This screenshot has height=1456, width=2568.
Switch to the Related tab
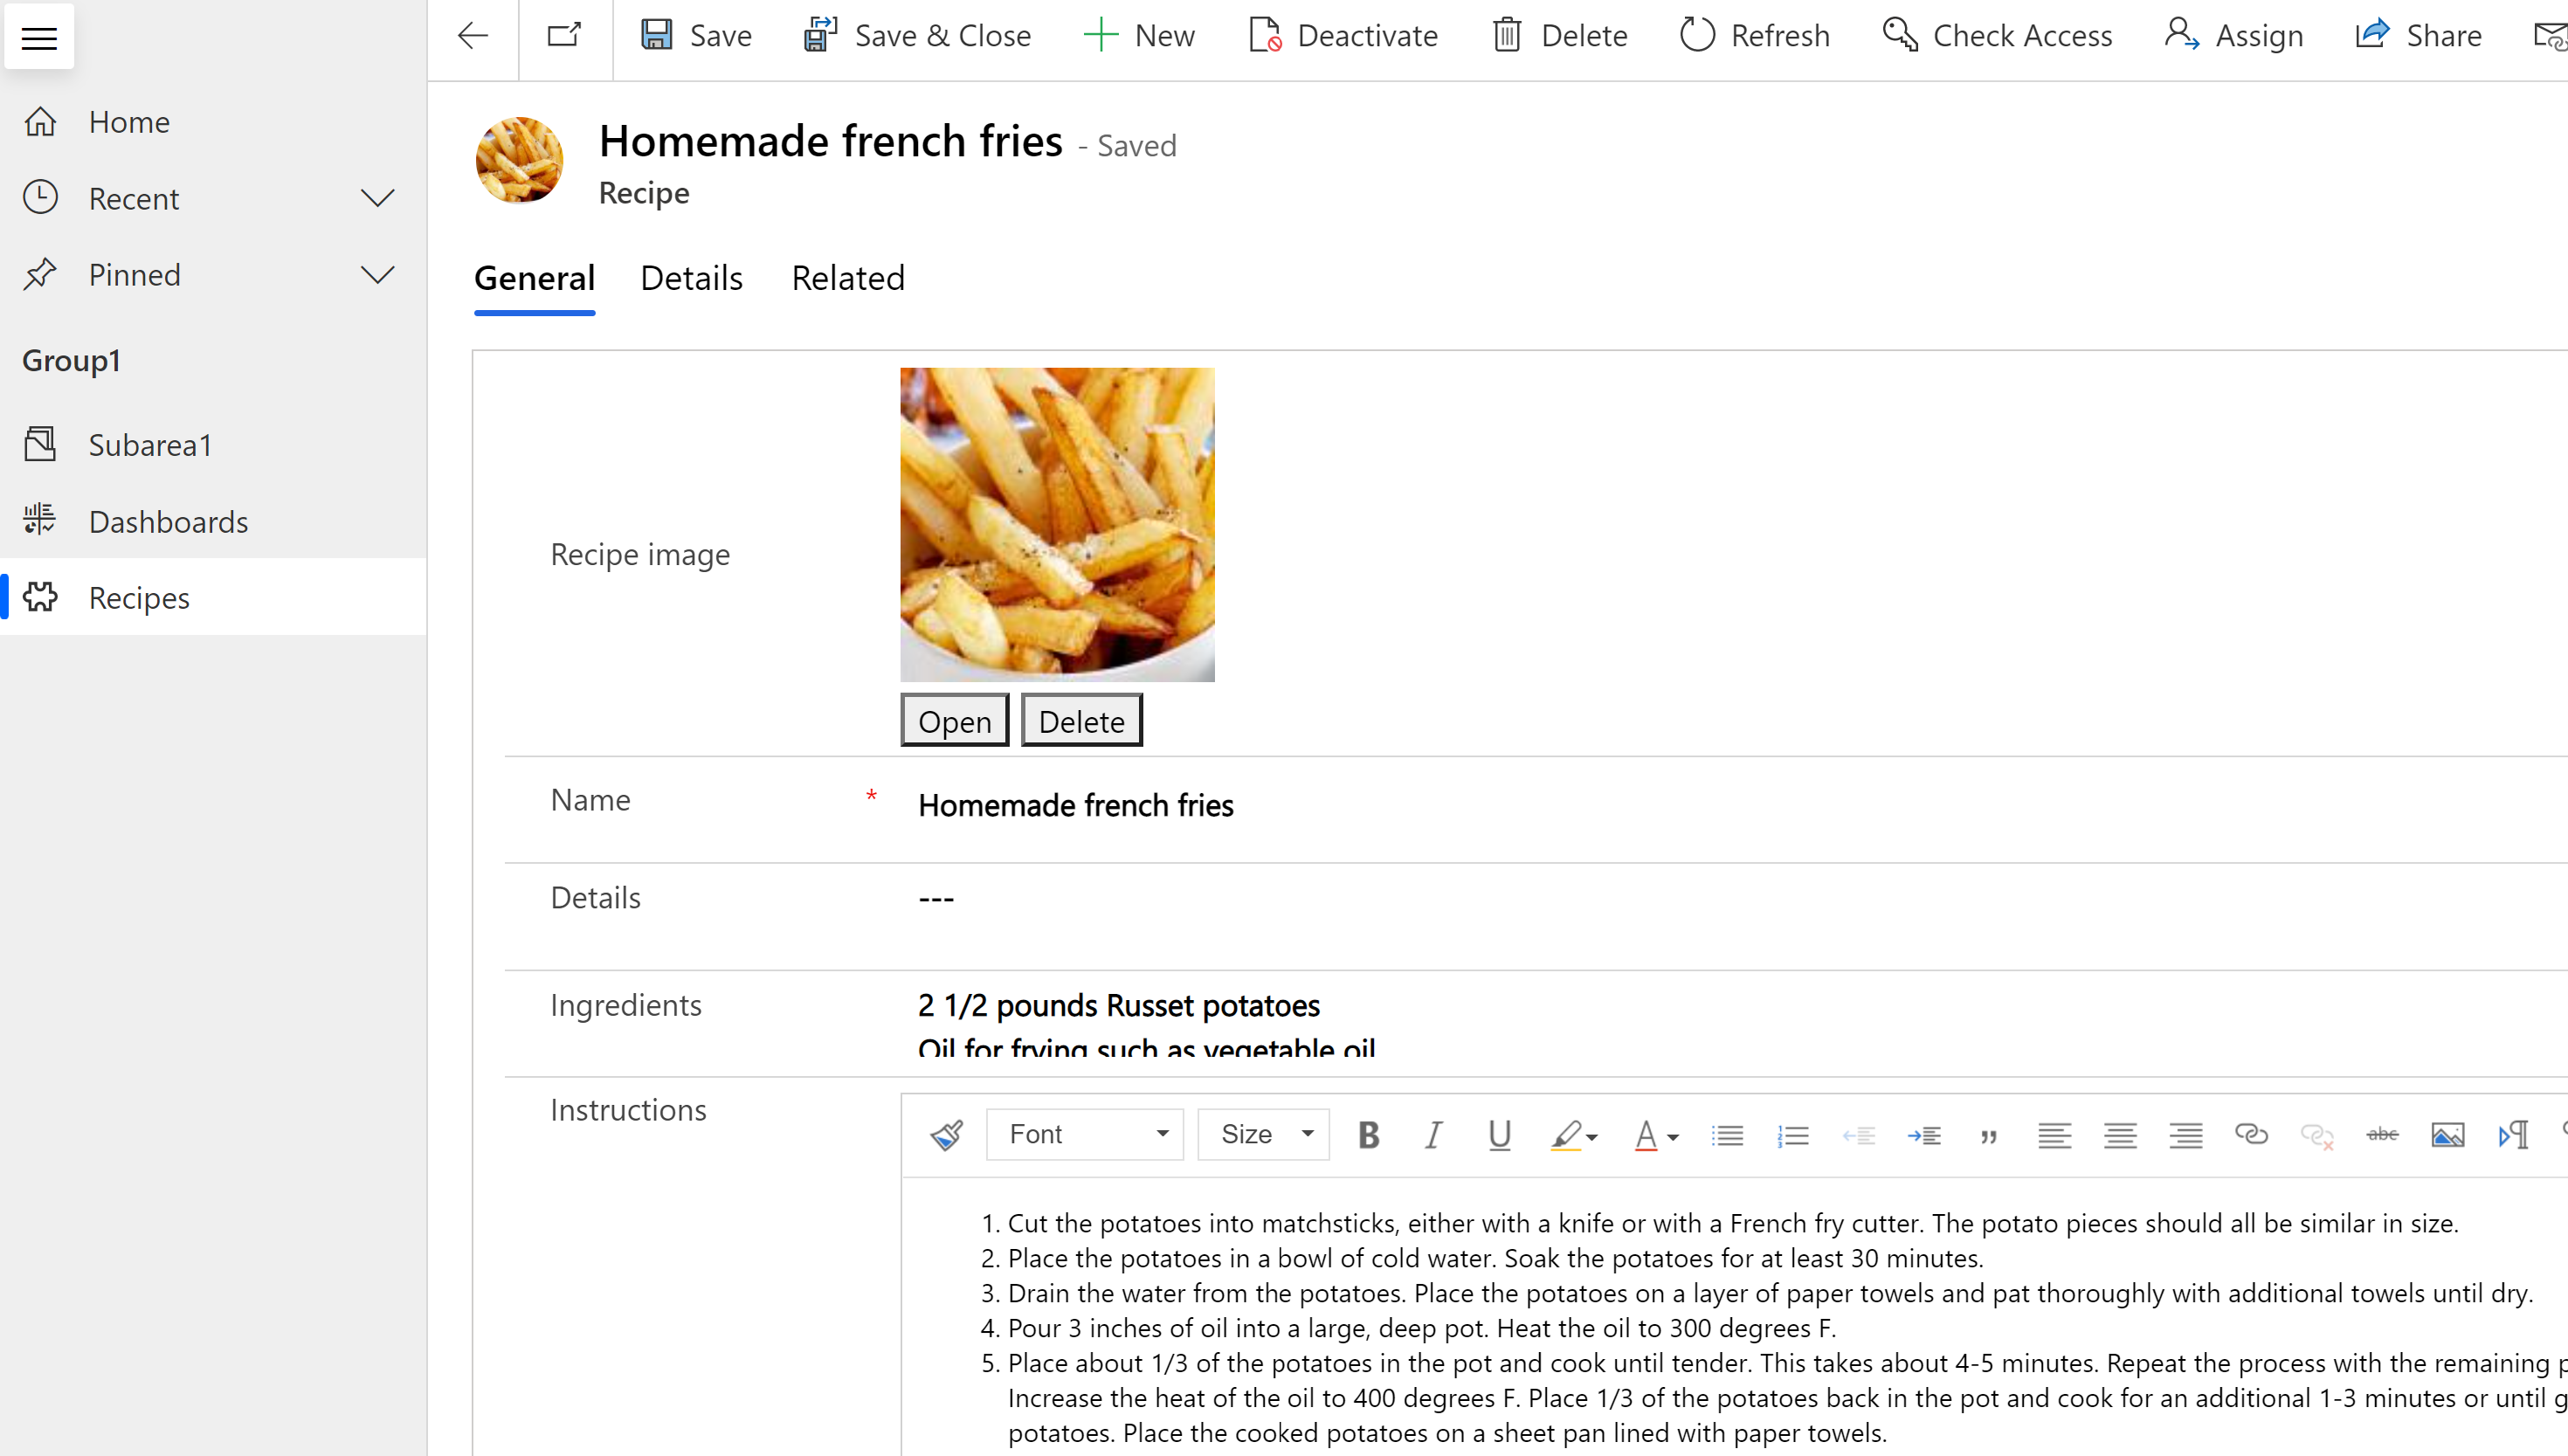click(848, 279)
